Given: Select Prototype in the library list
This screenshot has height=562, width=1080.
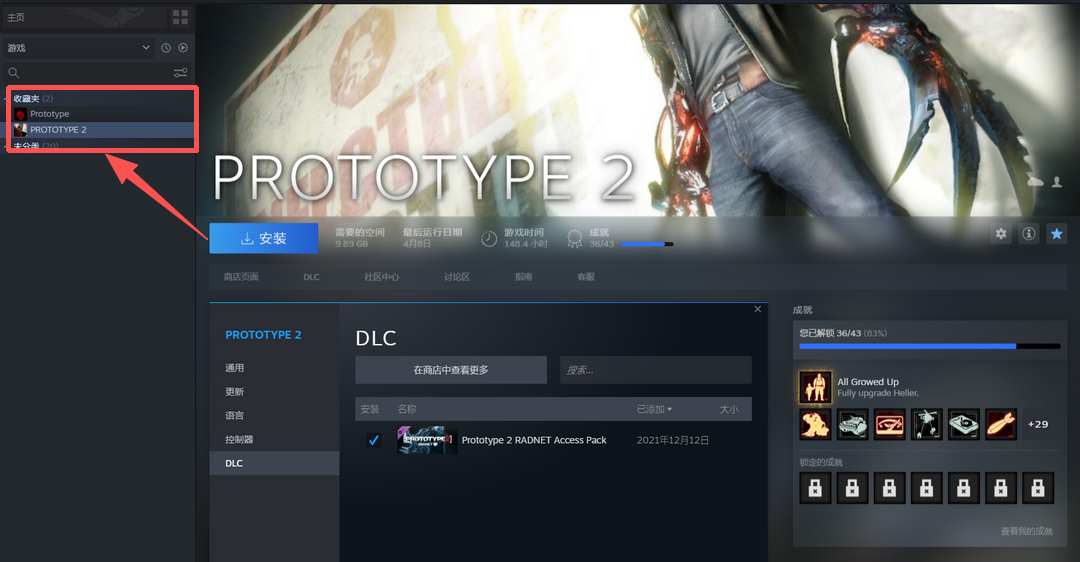Looking at the screenshot, I should (49, 114).
